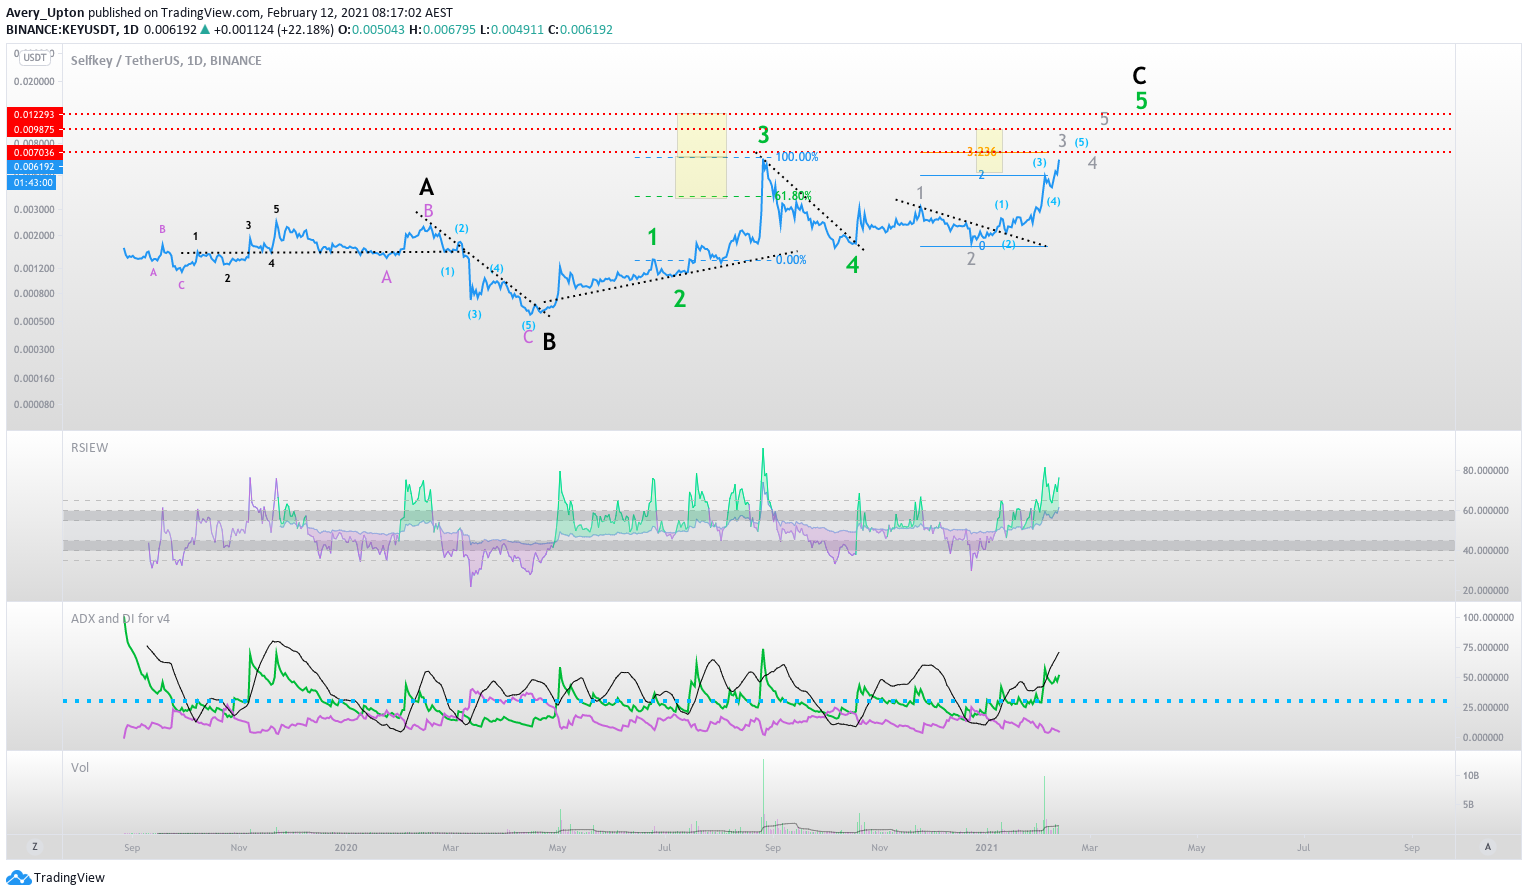Click the red 0.009875 price label

34,130
